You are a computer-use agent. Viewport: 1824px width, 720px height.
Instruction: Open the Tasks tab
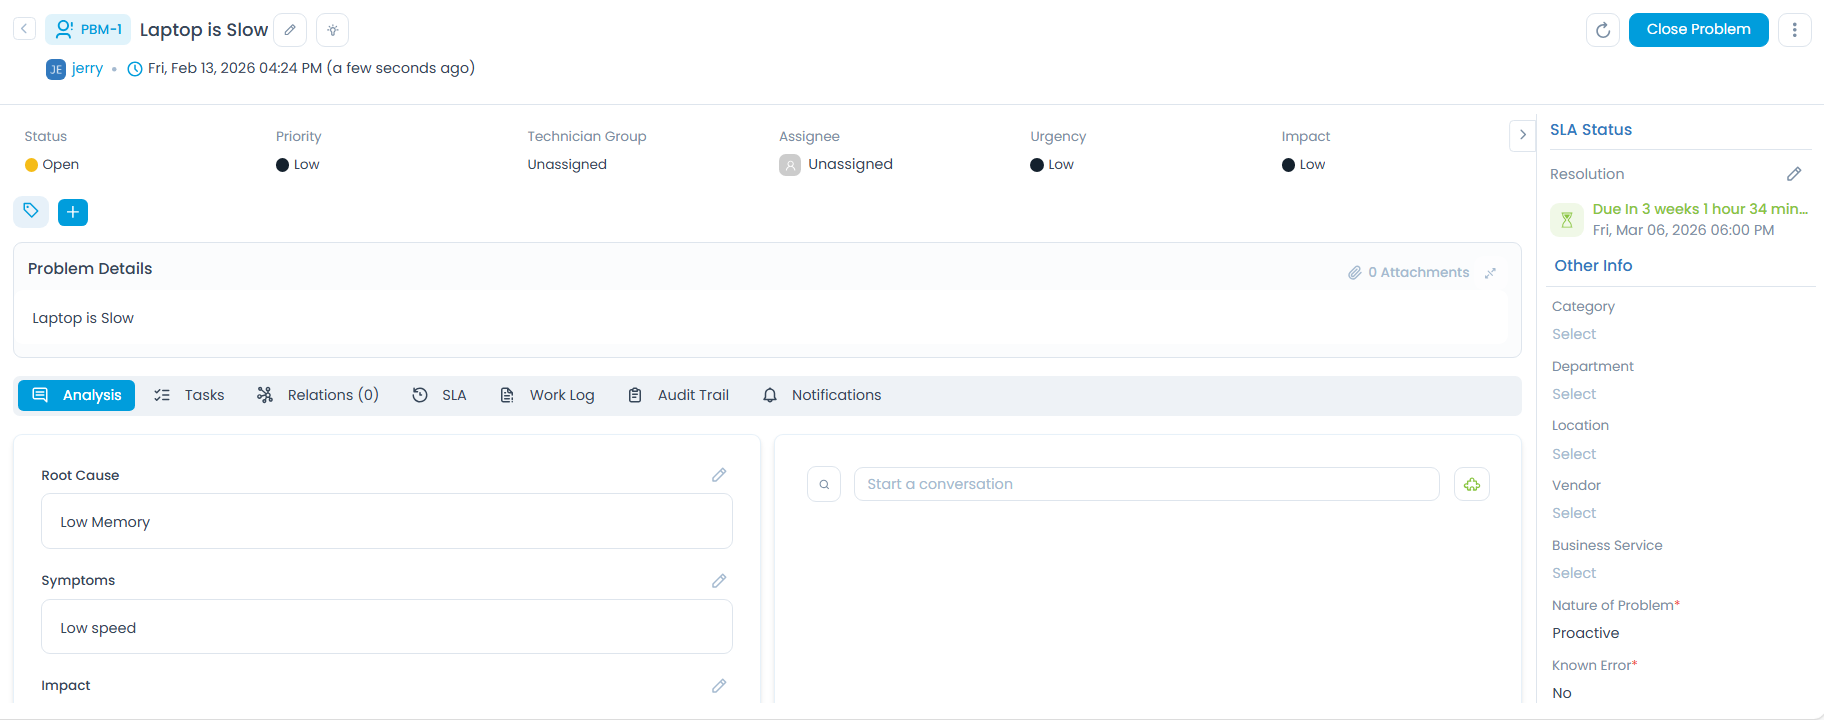189,395
